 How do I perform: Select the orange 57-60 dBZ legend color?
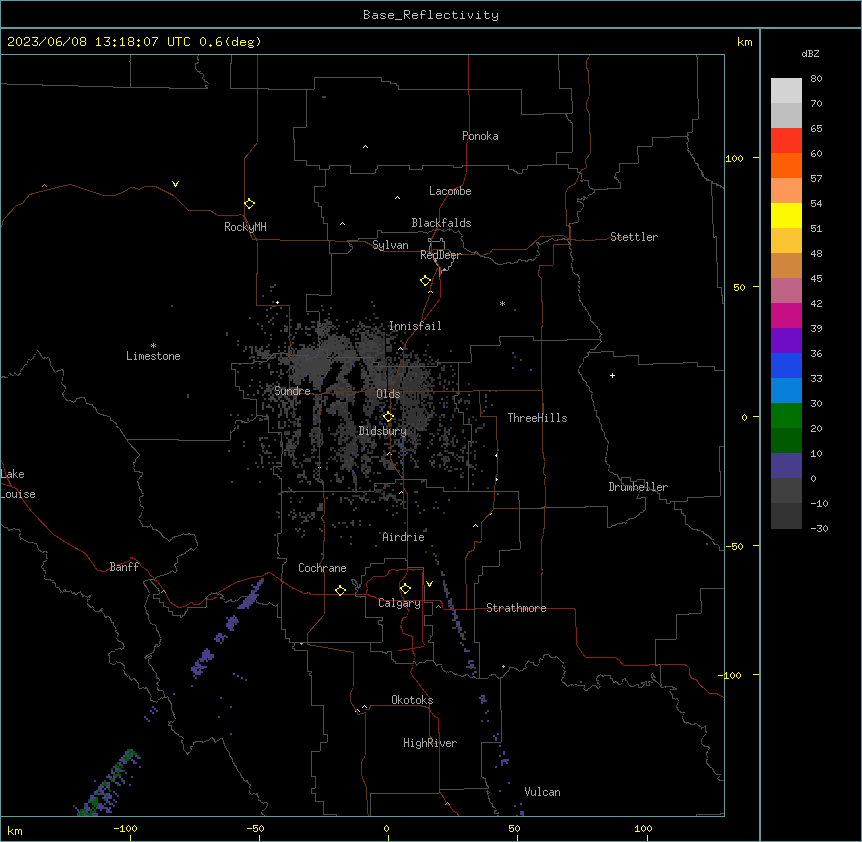[786, 165]
